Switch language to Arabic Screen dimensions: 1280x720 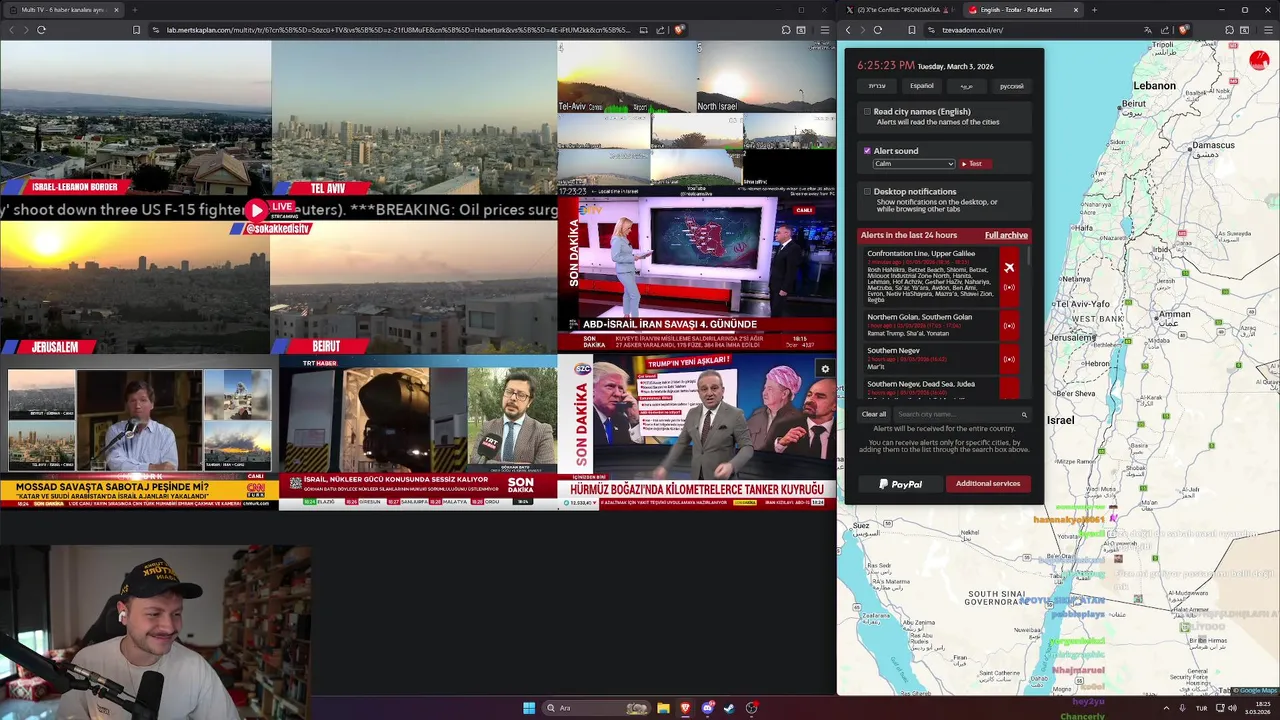tap(966, 86)
